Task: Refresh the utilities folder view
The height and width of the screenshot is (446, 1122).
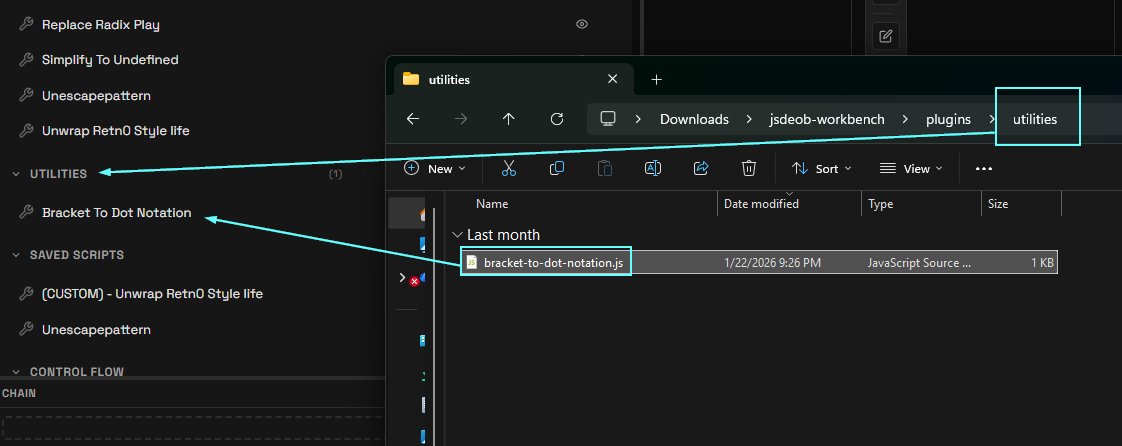Action: (x=557, y=120)
